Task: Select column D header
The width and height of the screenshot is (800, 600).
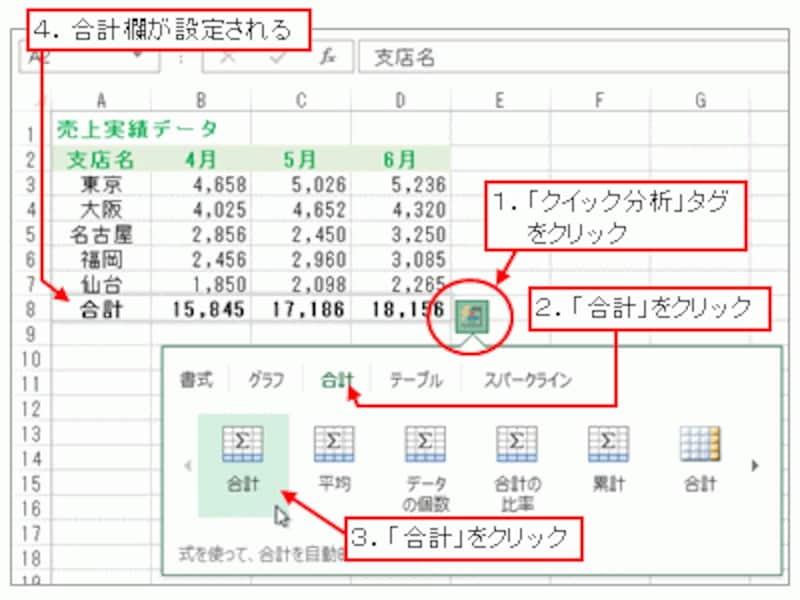Action: [x=401, y=101]
